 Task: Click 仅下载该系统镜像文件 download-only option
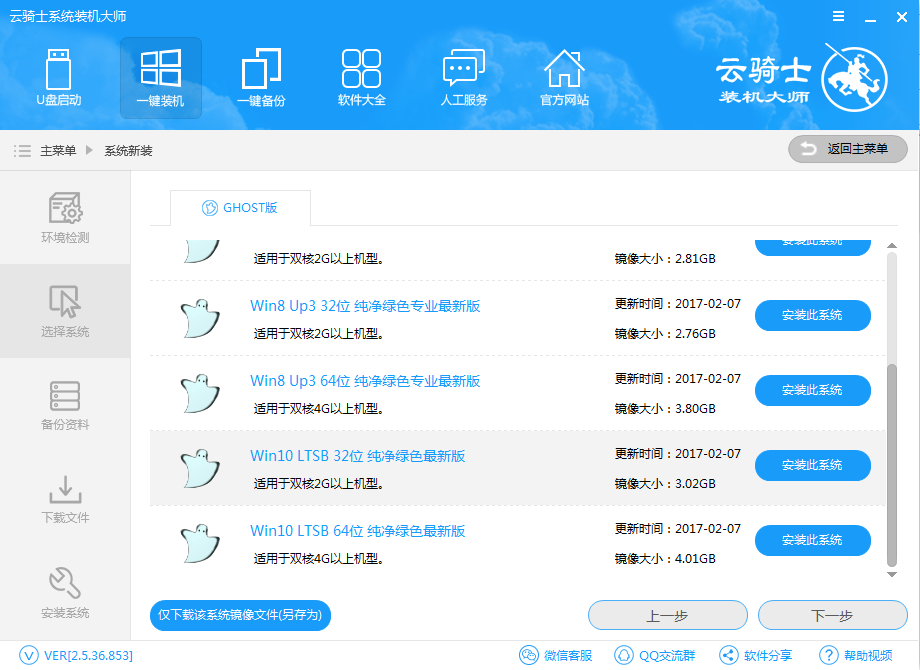click(240, 615)
